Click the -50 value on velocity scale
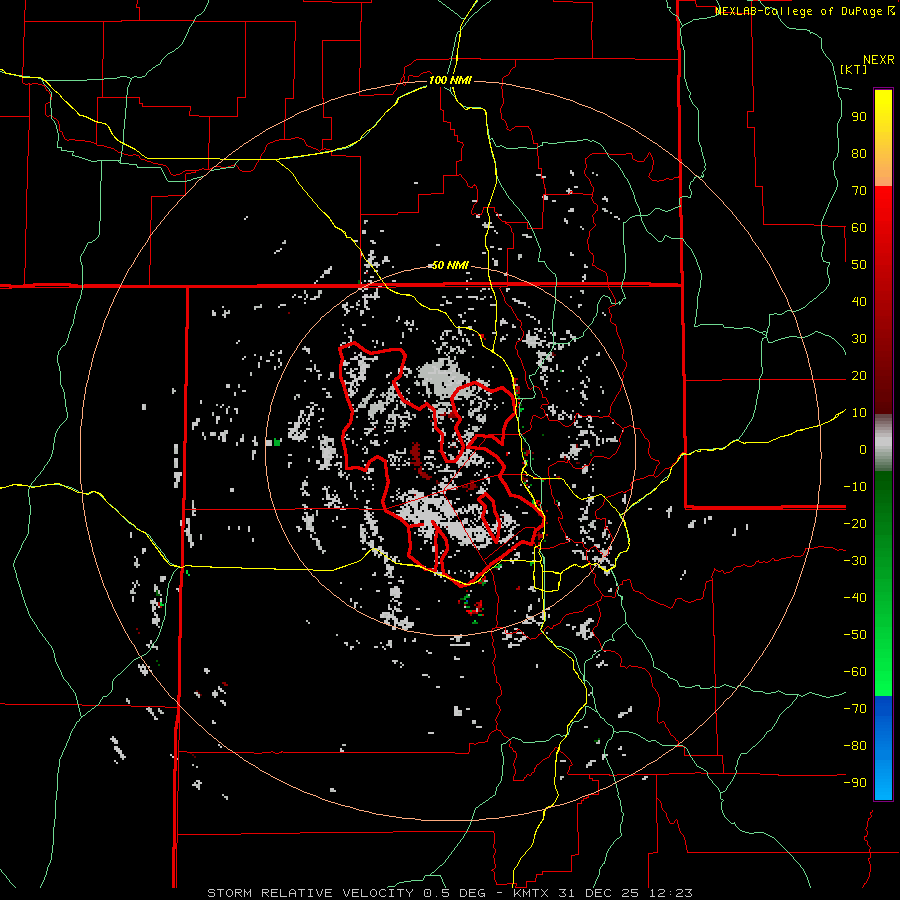Screen dimensions: 900x900 854,635
